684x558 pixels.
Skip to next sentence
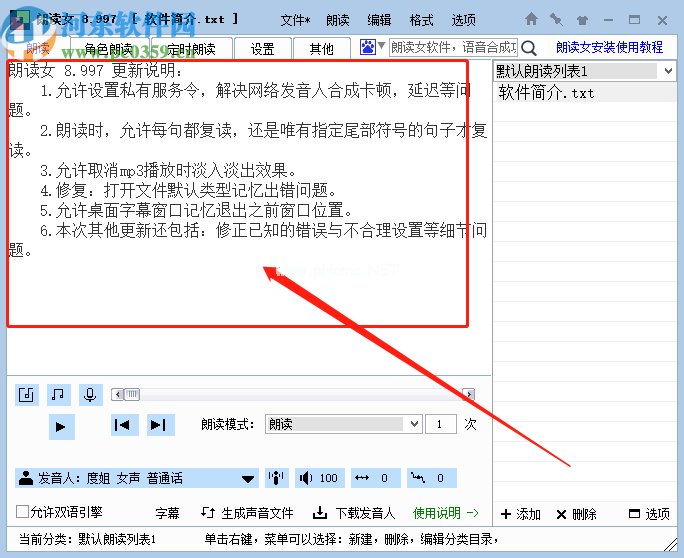tap(159, 425)
